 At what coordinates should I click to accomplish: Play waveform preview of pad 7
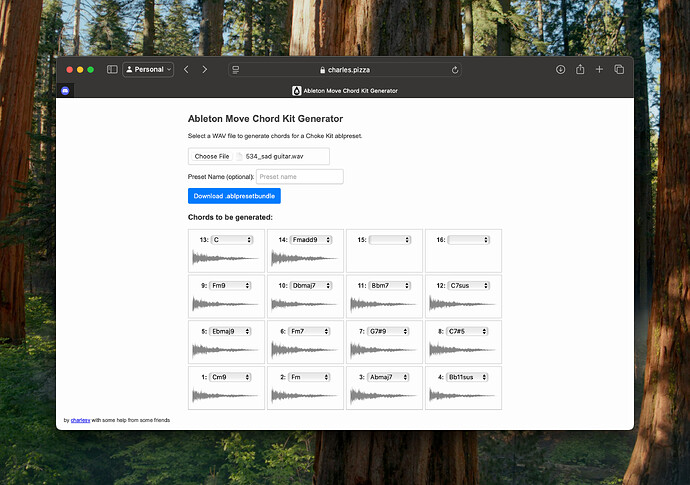click(384, 349)
